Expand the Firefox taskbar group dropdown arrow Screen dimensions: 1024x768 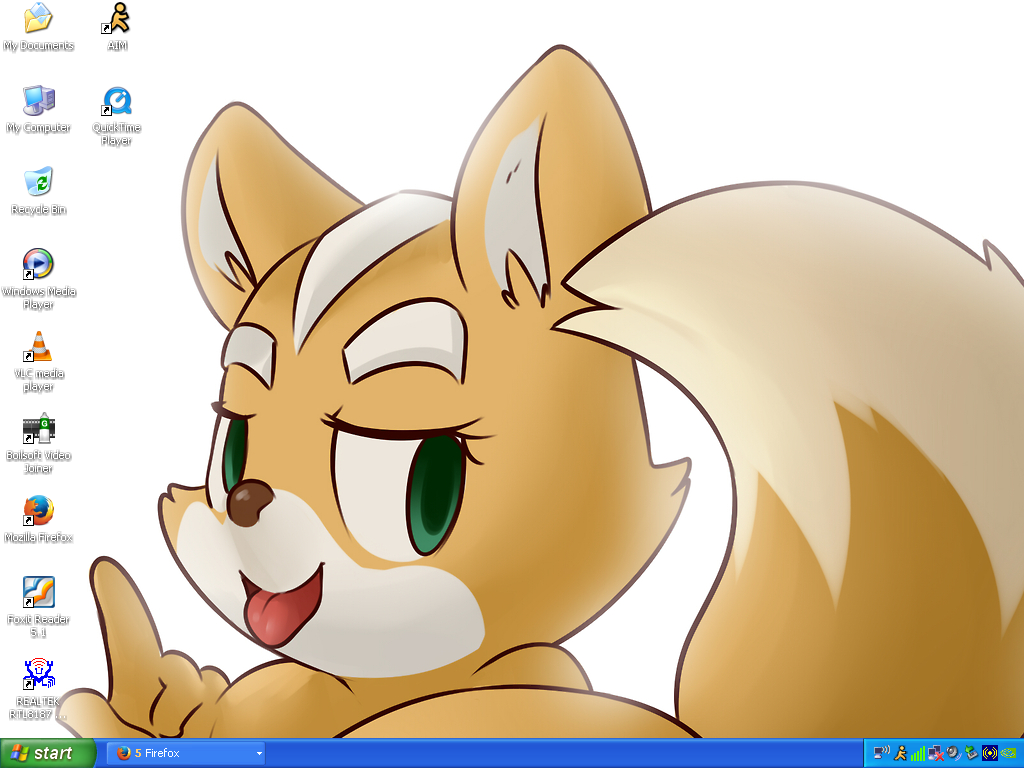(259, 753)
